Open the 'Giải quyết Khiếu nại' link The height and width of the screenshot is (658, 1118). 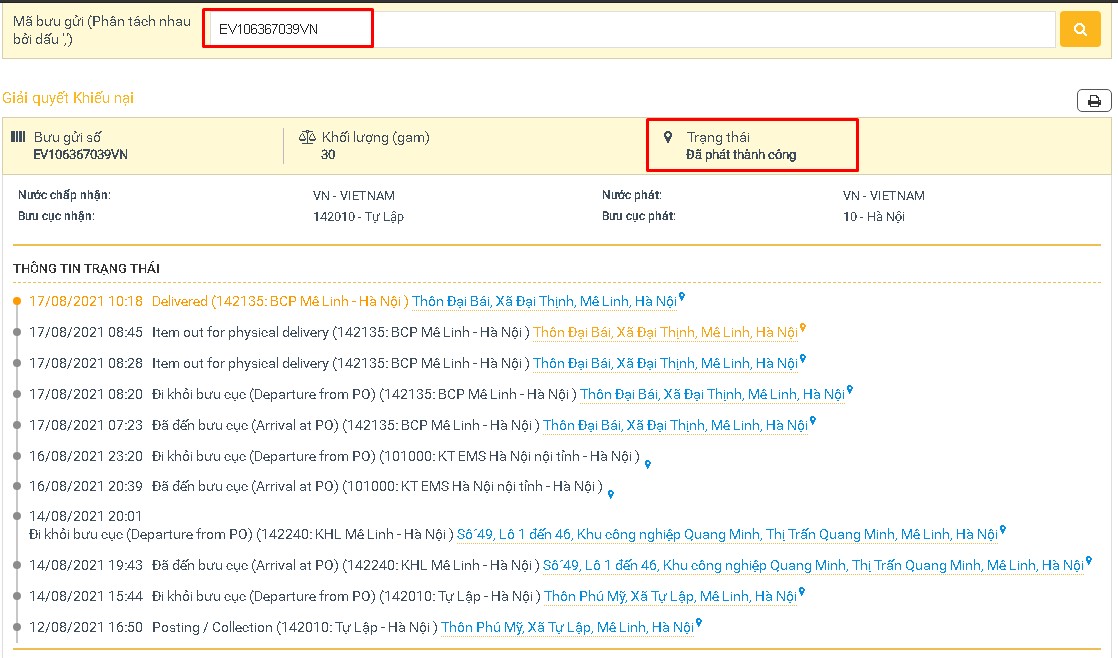tap(68, 98)
